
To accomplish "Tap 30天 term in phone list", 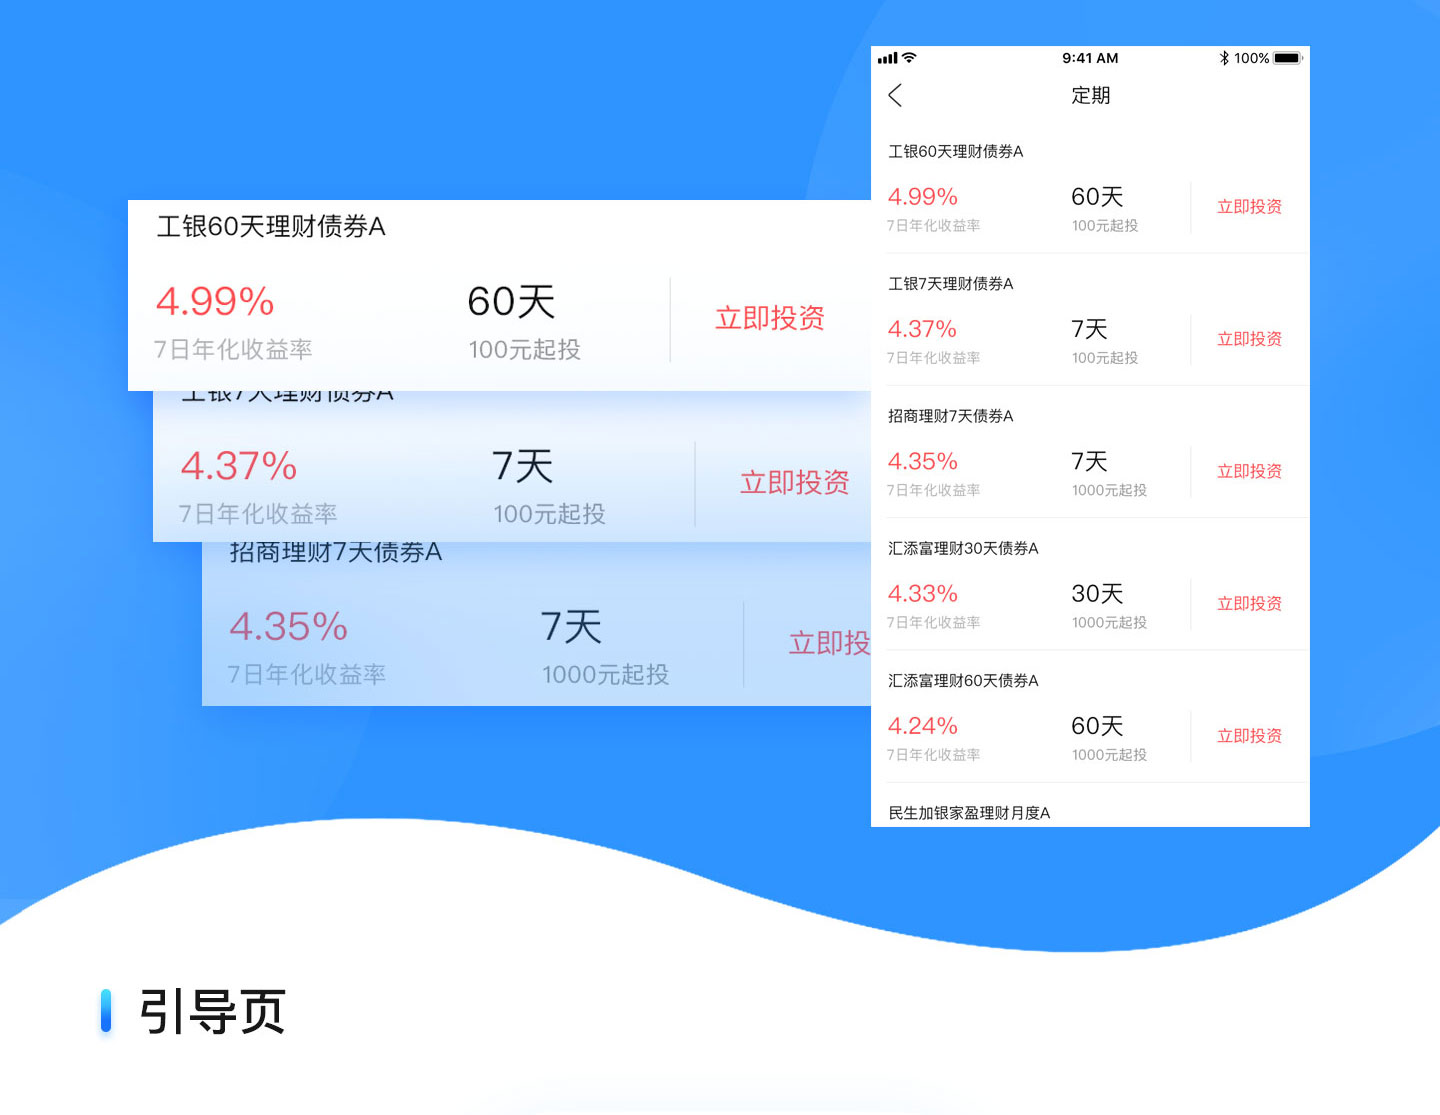I will [x=1097, y=594].
